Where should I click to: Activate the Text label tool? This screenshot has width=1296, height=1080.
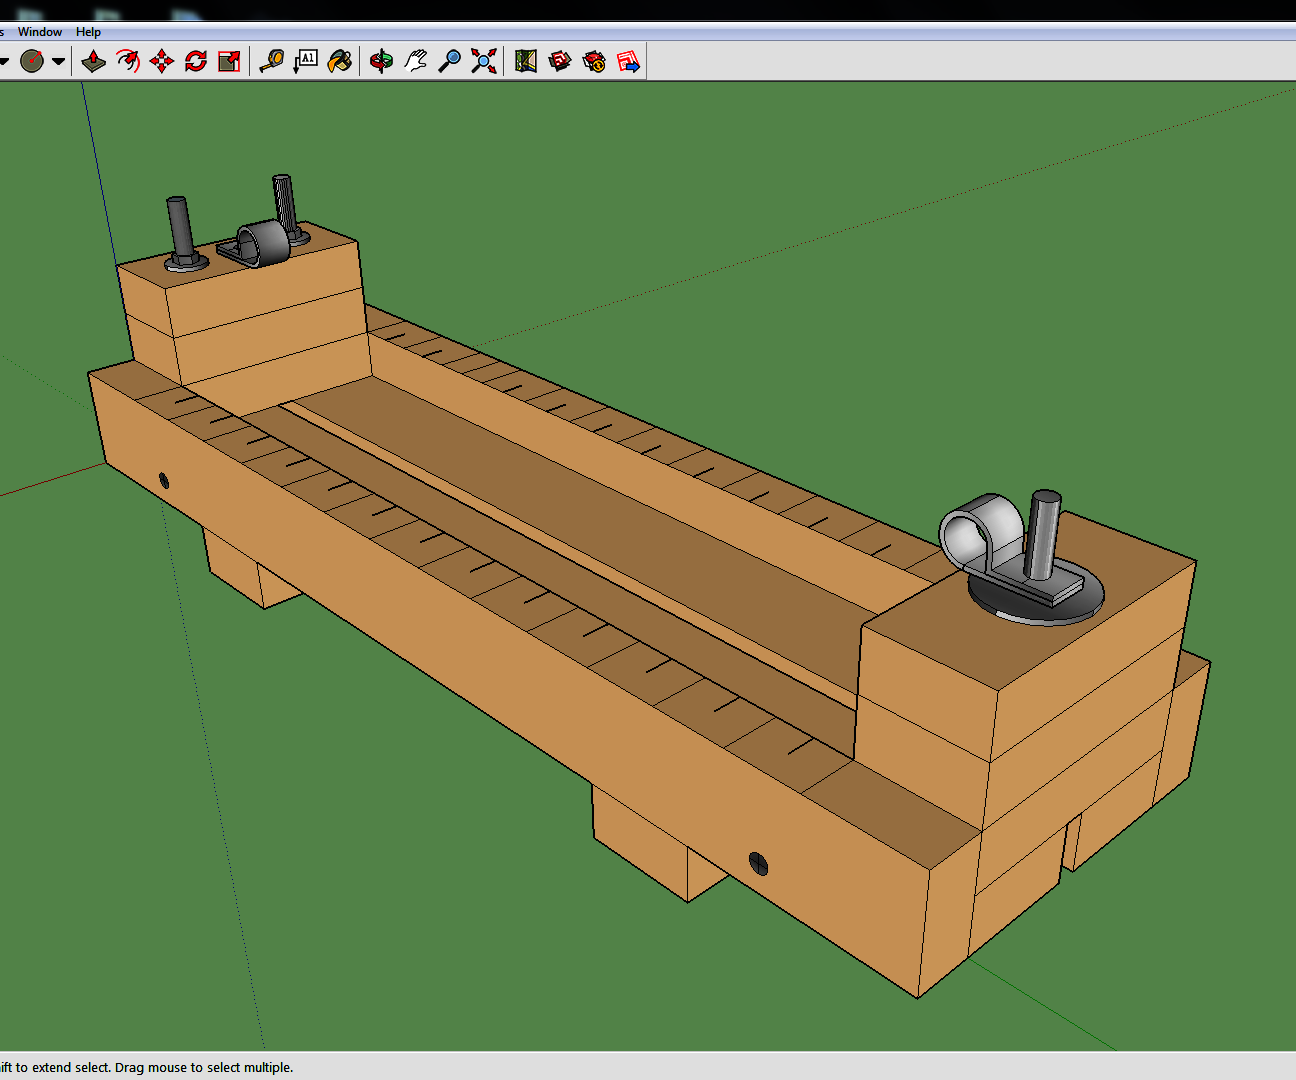305,62
